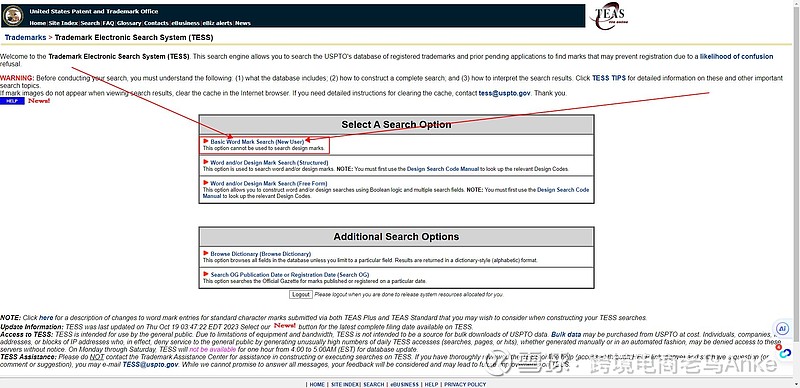Open eBUSINESS in the footer
The height and width of the screenshot is (388, 800).
(x=405, y=384)
